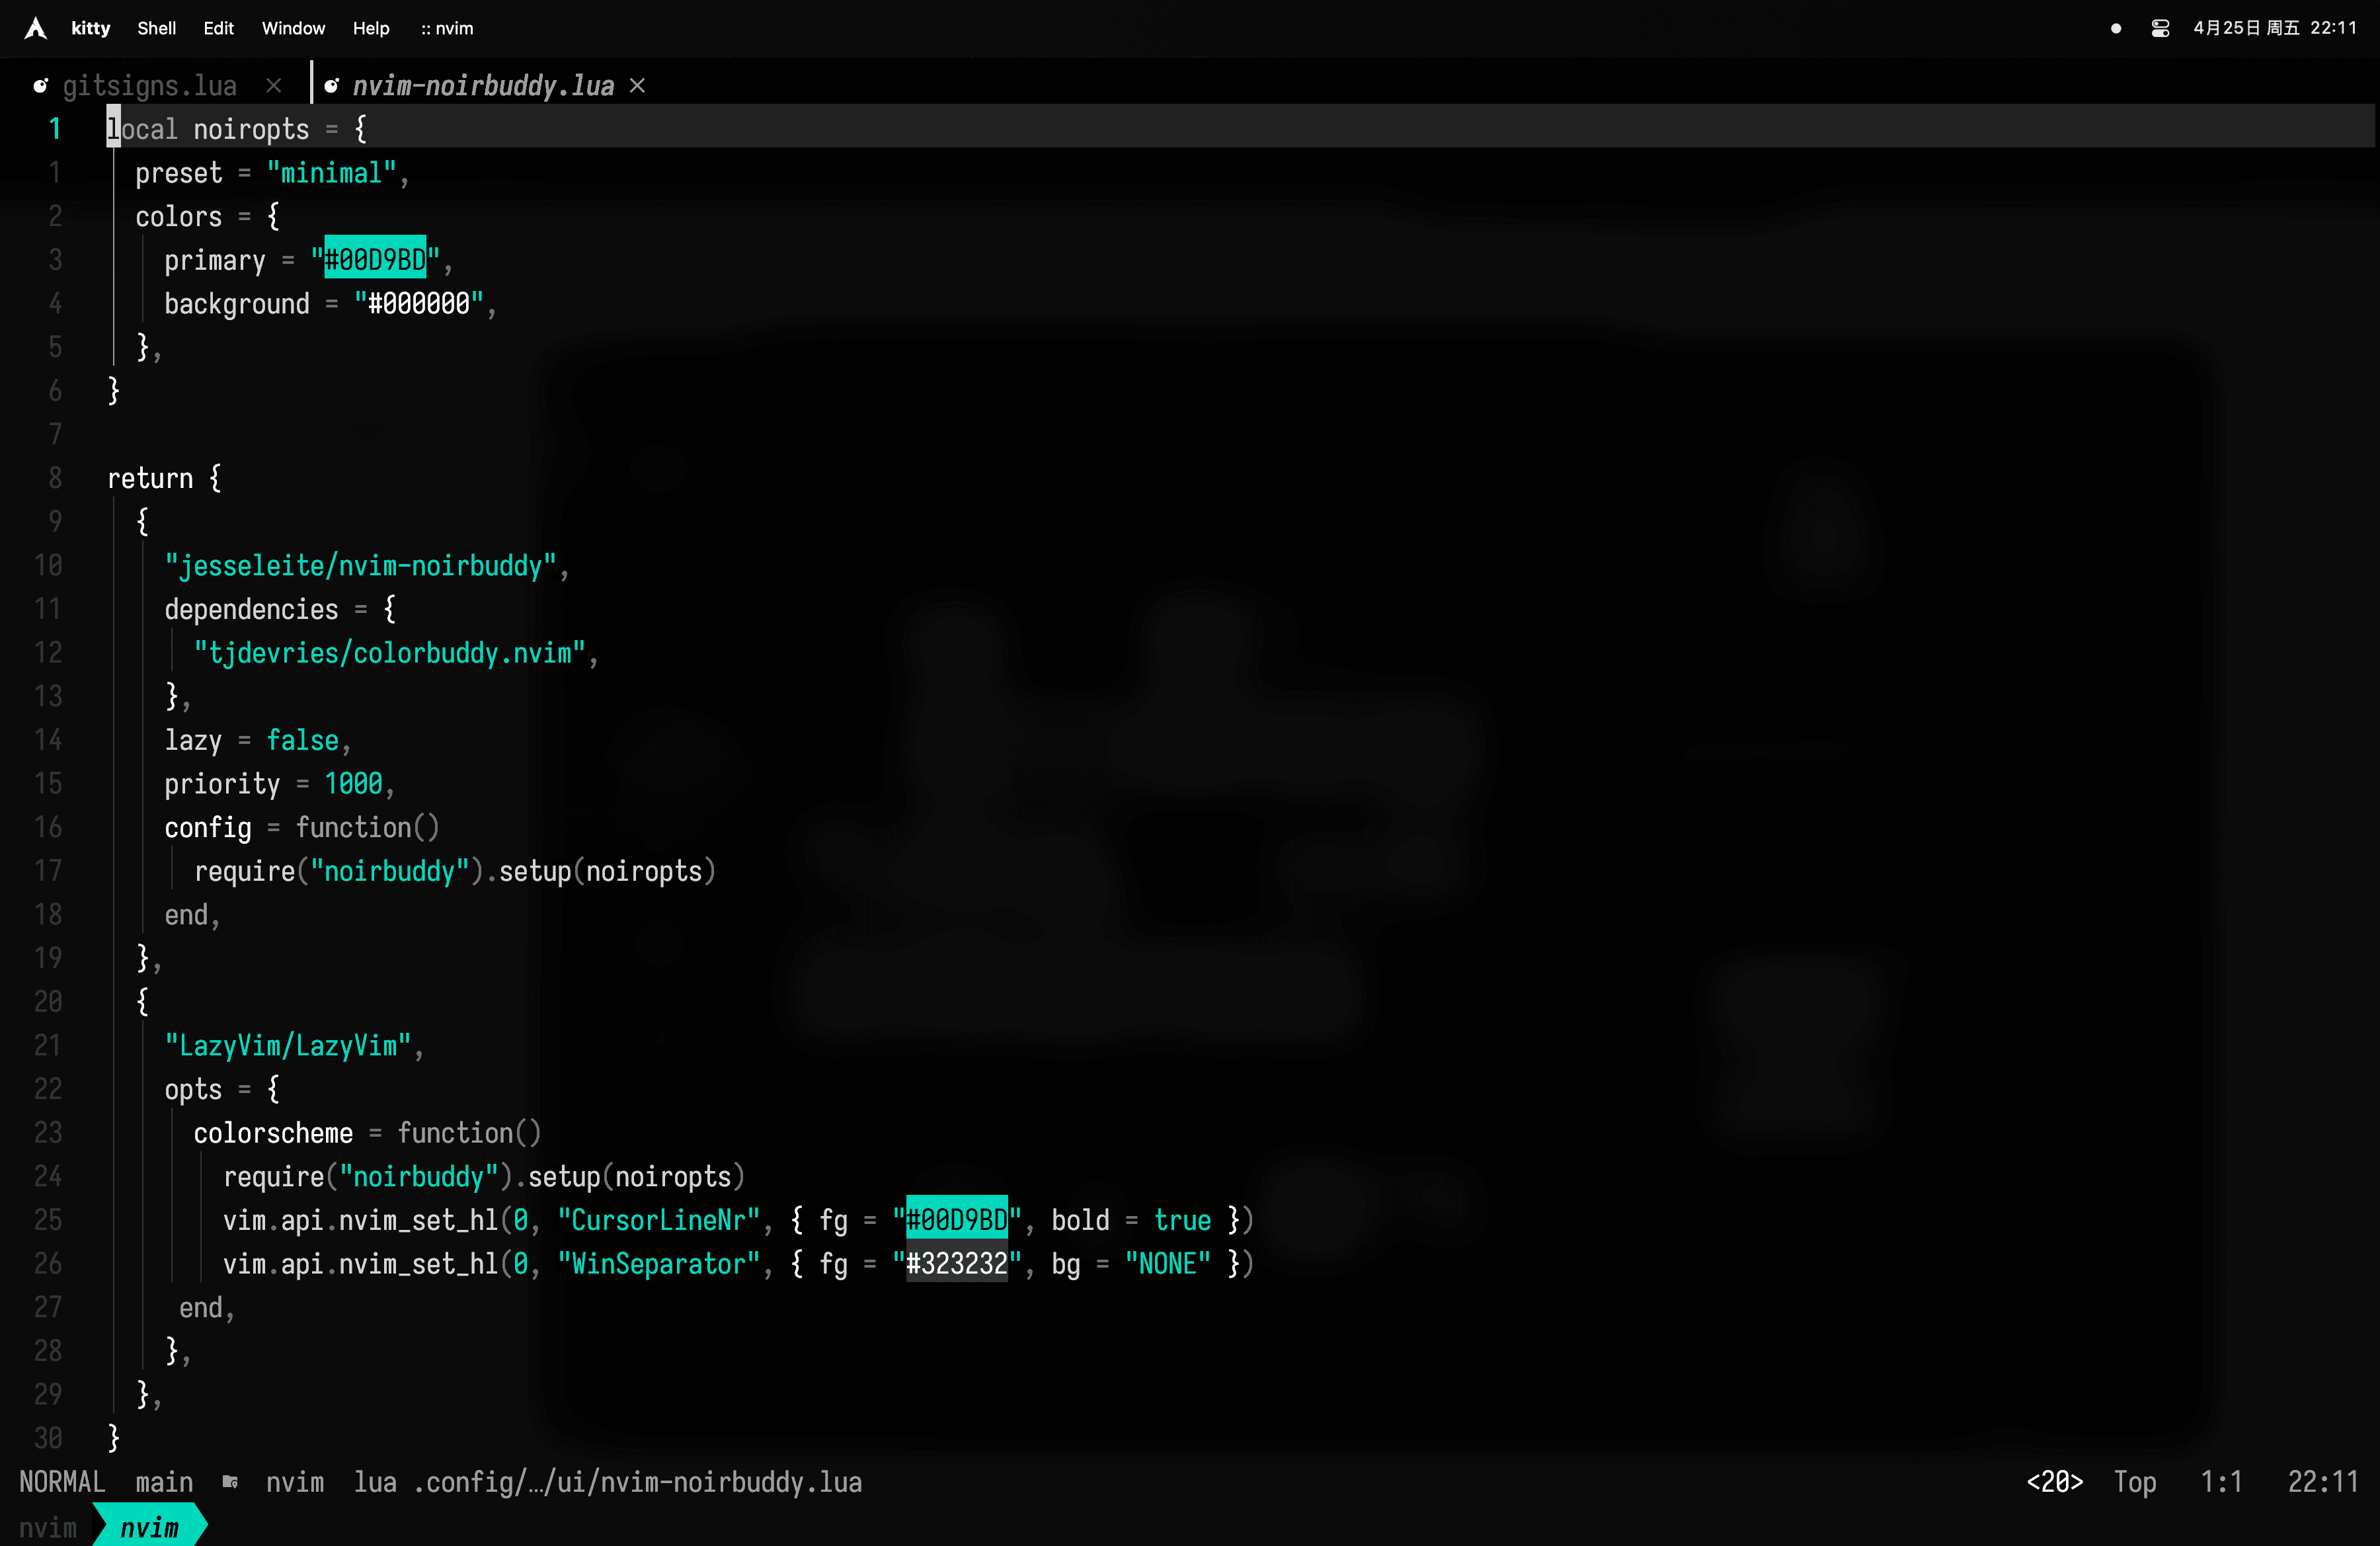Open the Edit menu
This screenshot has height=1546, width=2380.
coord(218,28)
